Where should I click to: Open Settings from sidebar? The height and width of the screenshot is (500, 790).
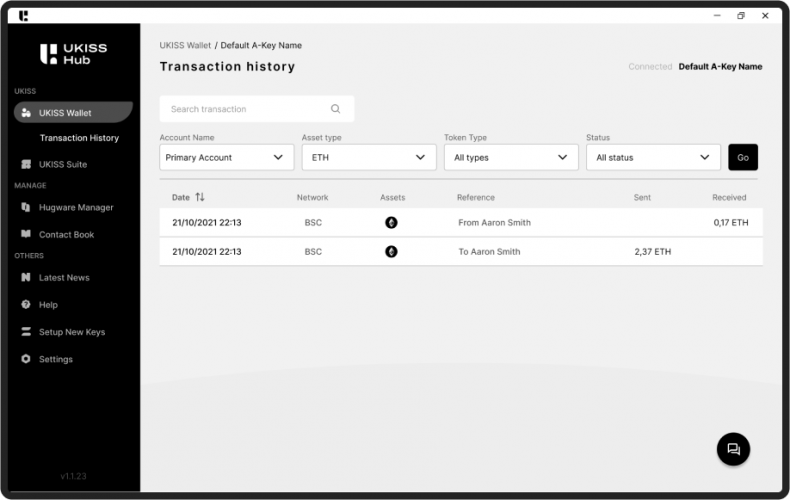[56, 359]
